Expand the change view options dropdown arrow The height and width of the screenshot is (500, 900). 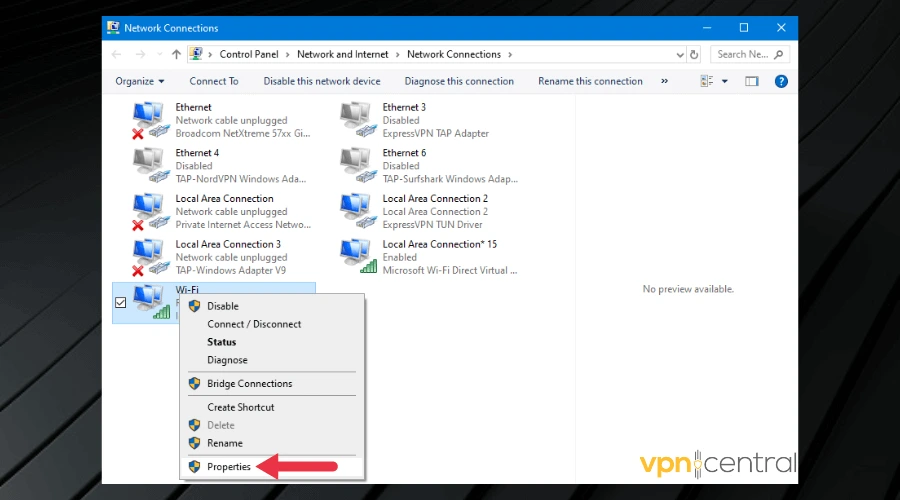pos(725,81)
